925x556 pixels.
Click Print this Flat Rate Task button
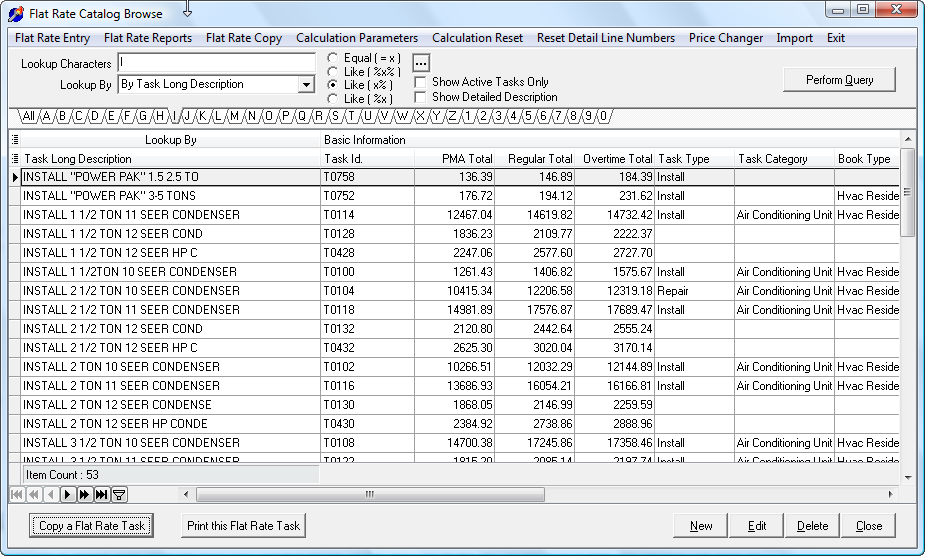click(243, 525)
